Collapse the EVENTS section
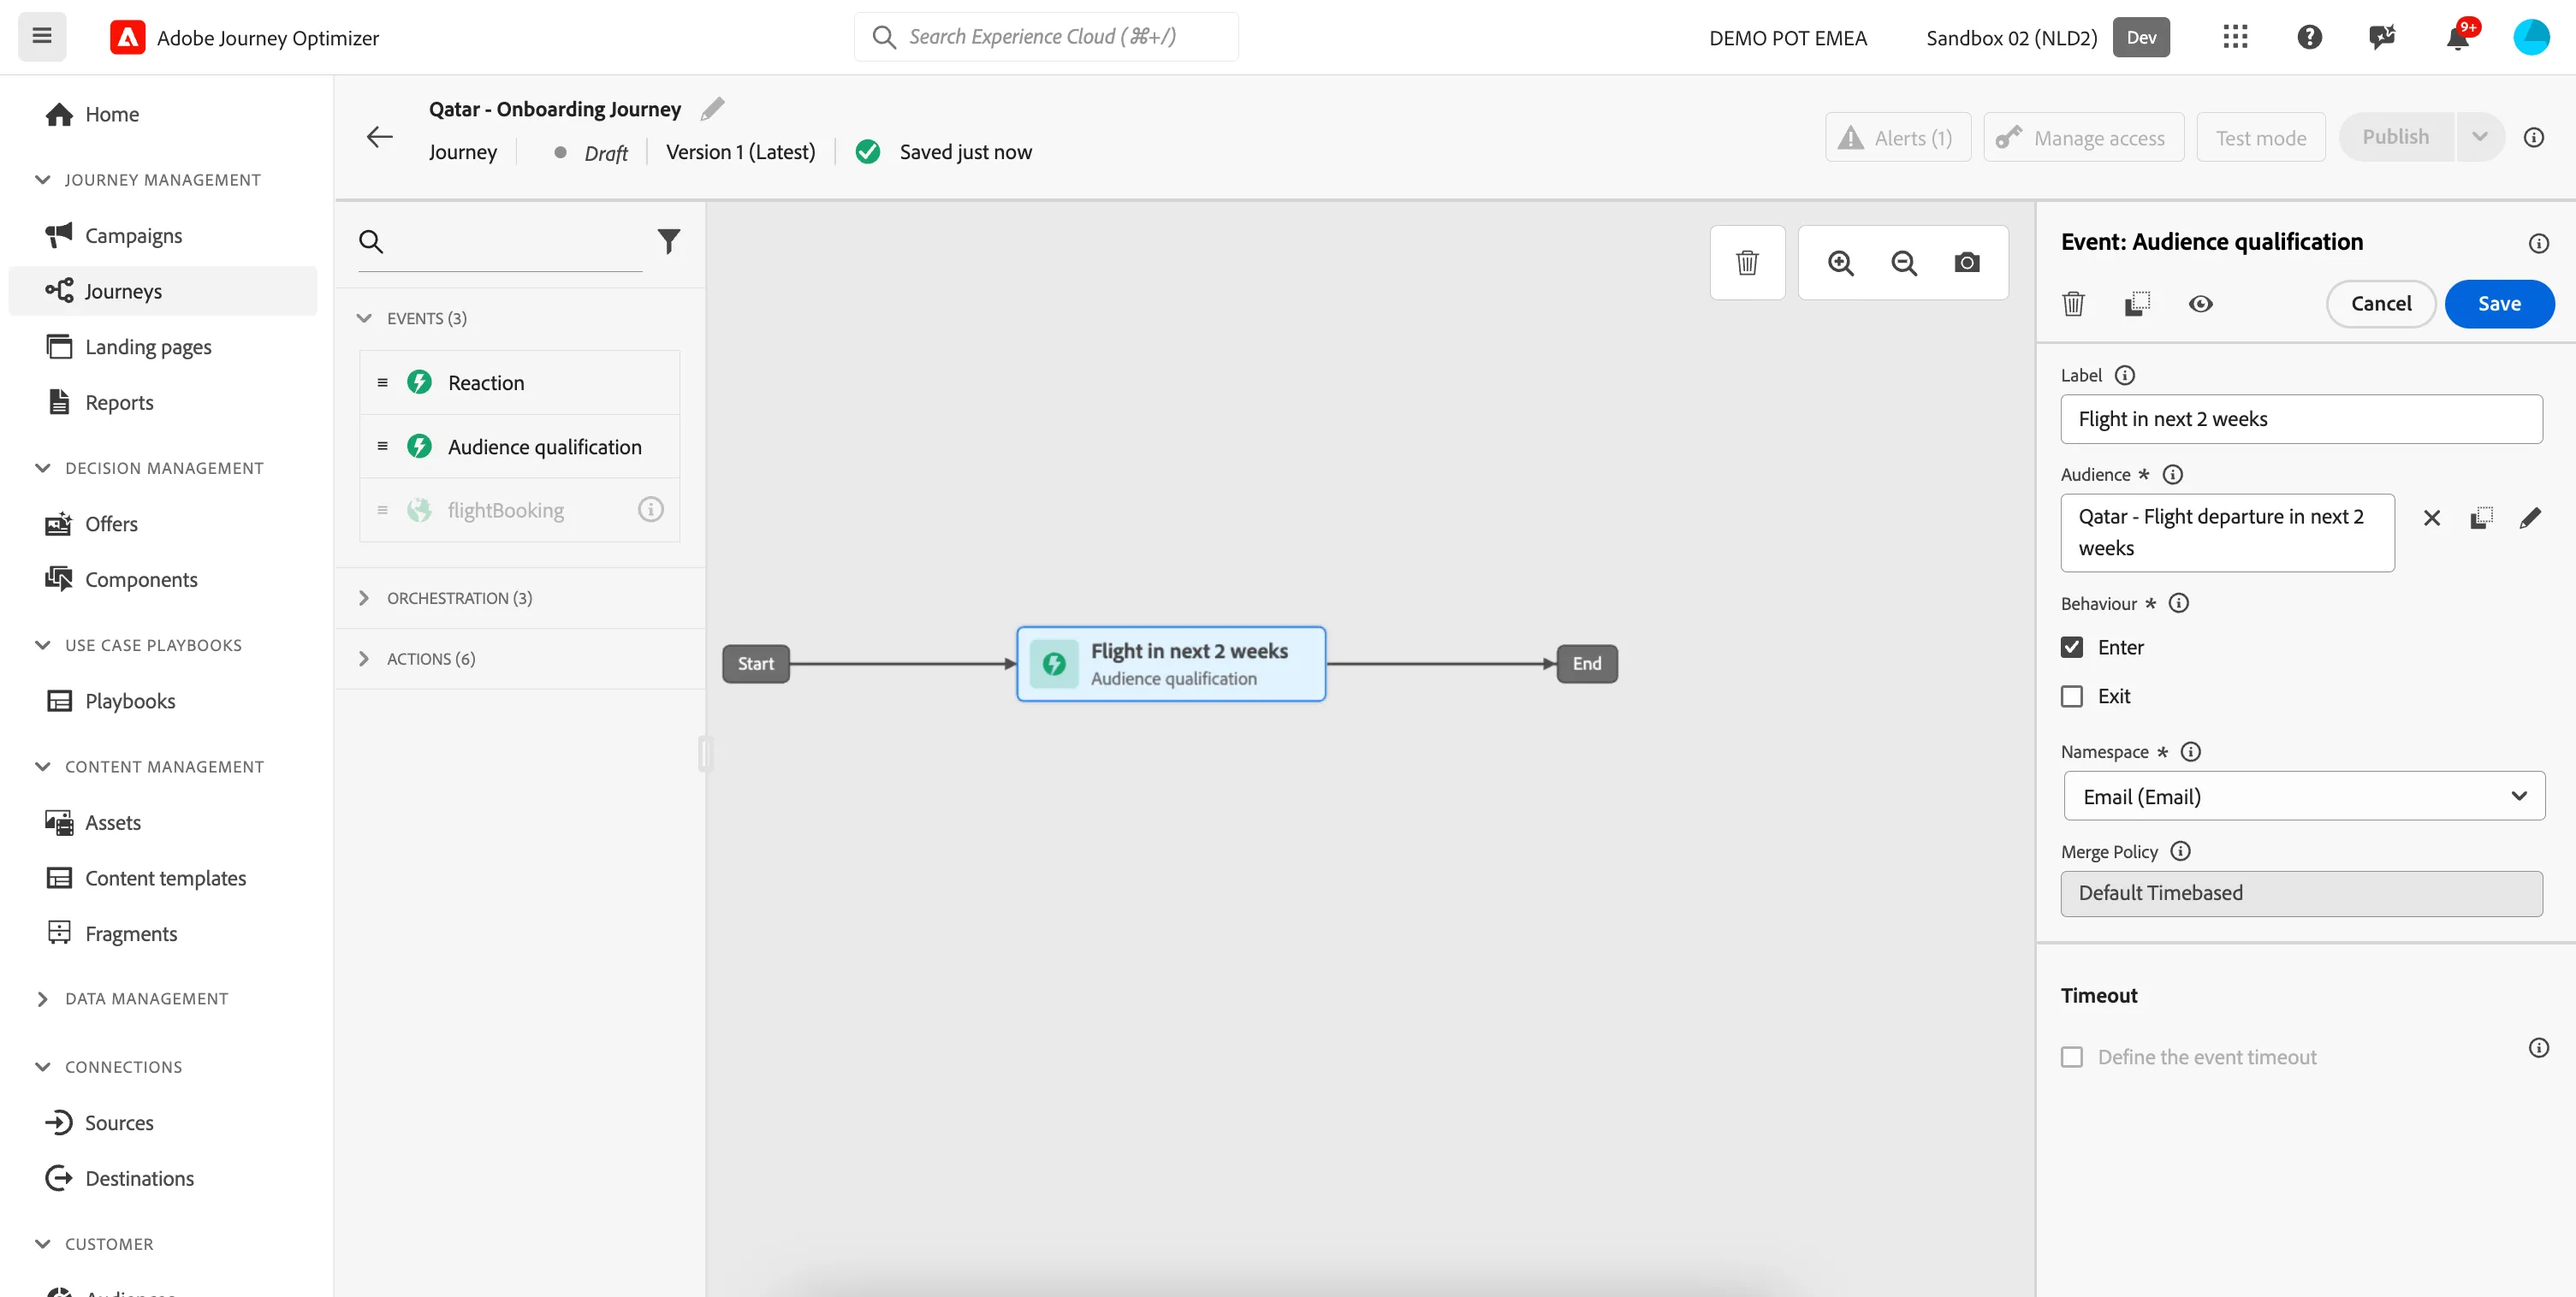 tap(364, 318)
